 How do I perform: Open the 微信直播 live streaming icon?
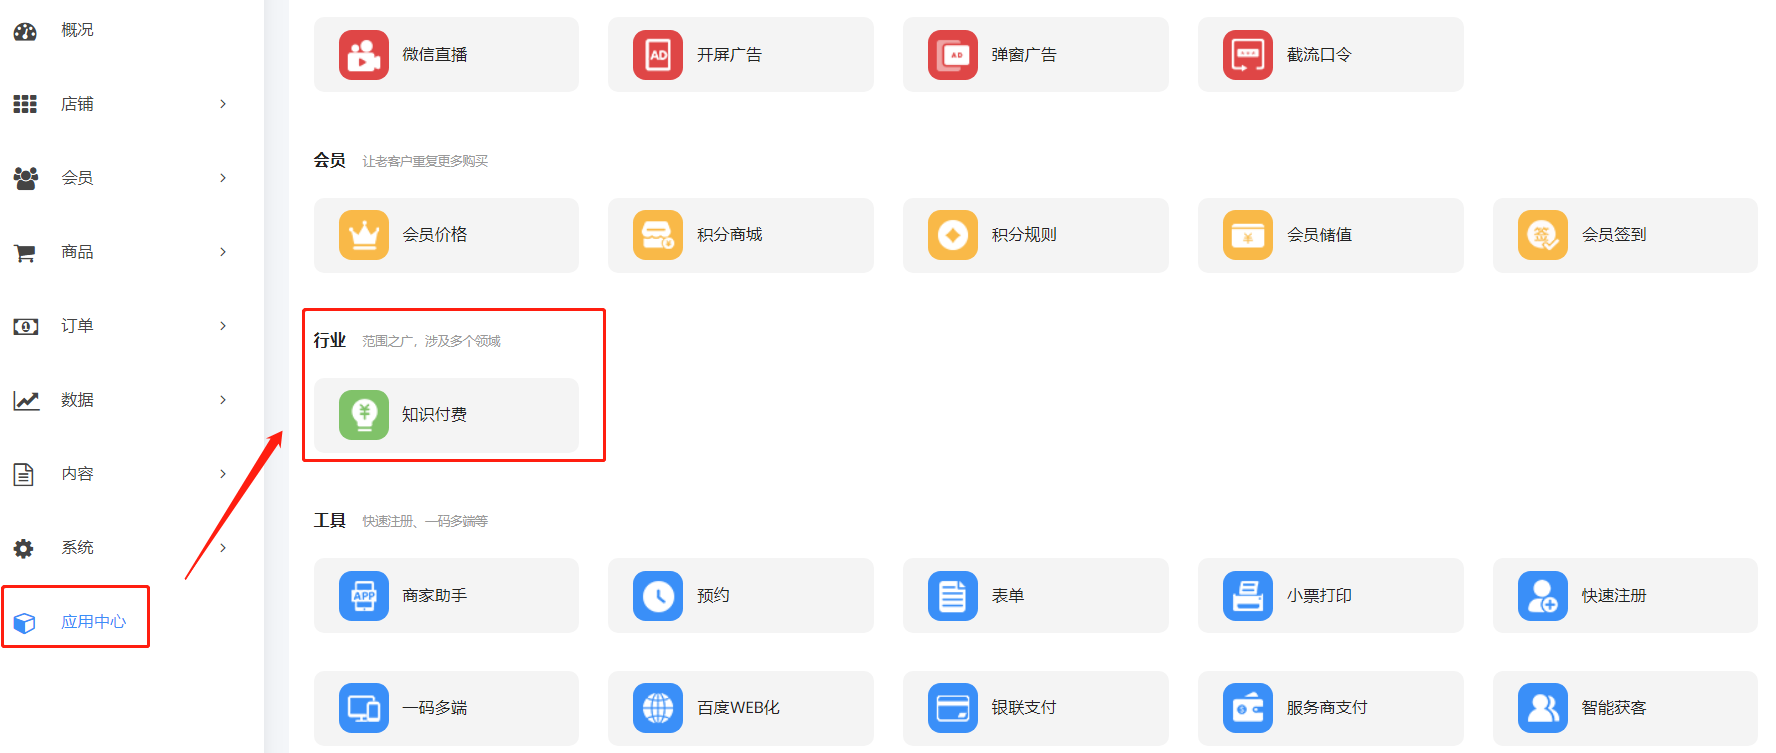[363, 55]
